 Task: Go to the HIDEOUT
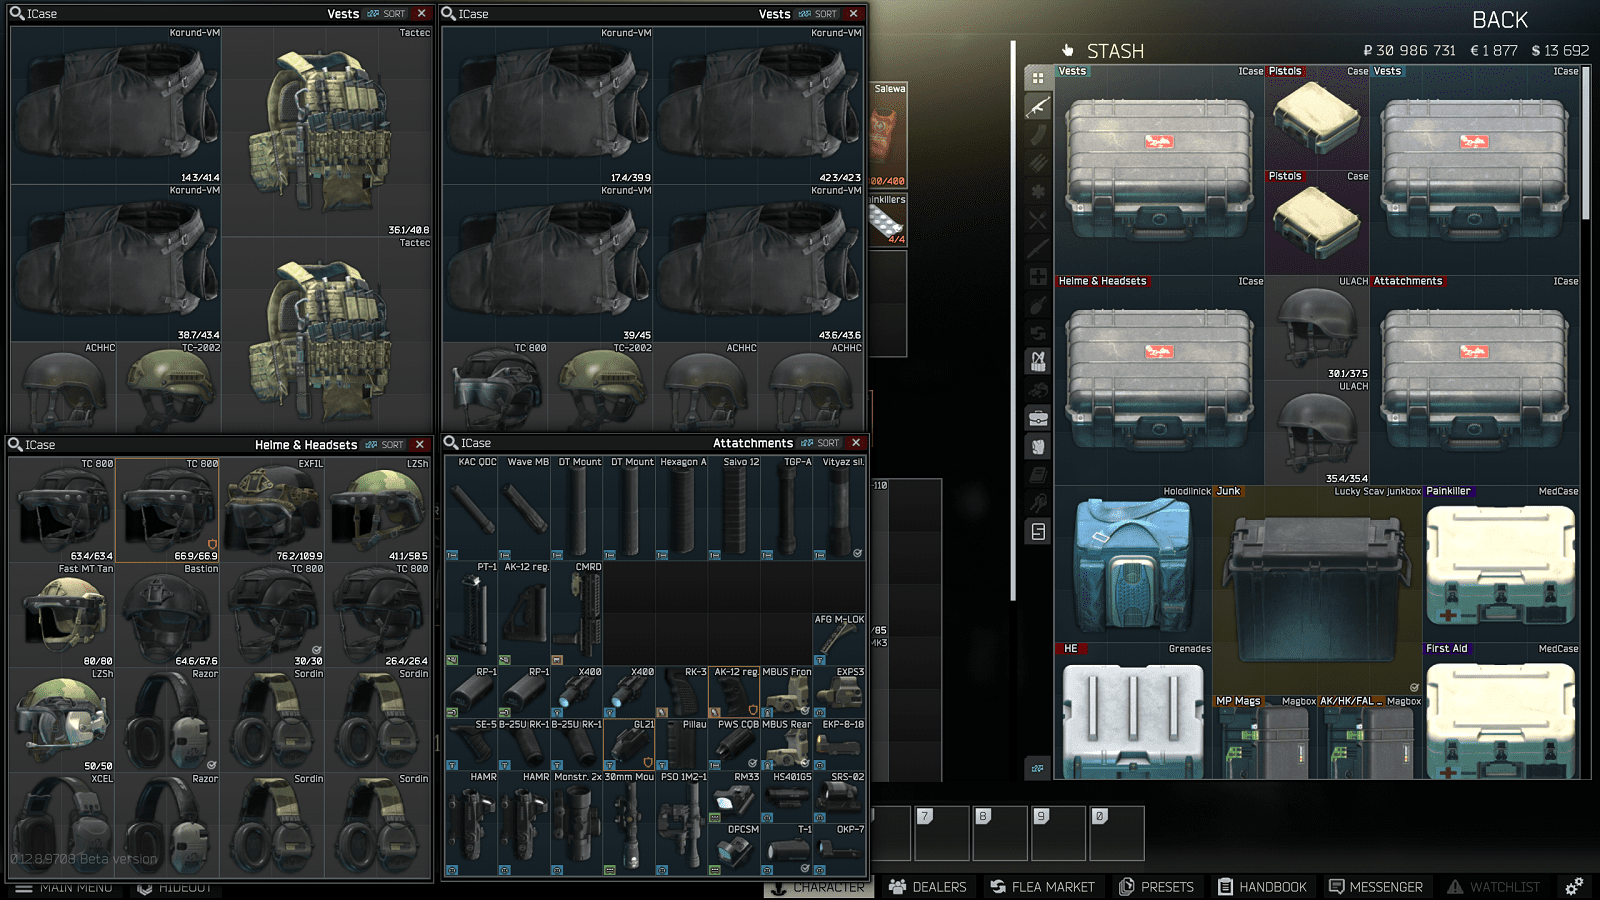(x=174, y=888)
